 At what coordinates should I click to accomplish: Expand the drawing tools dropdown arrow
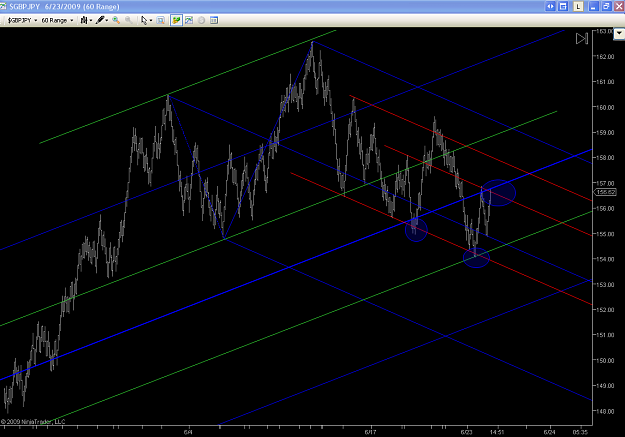click(x=107, y=20)
